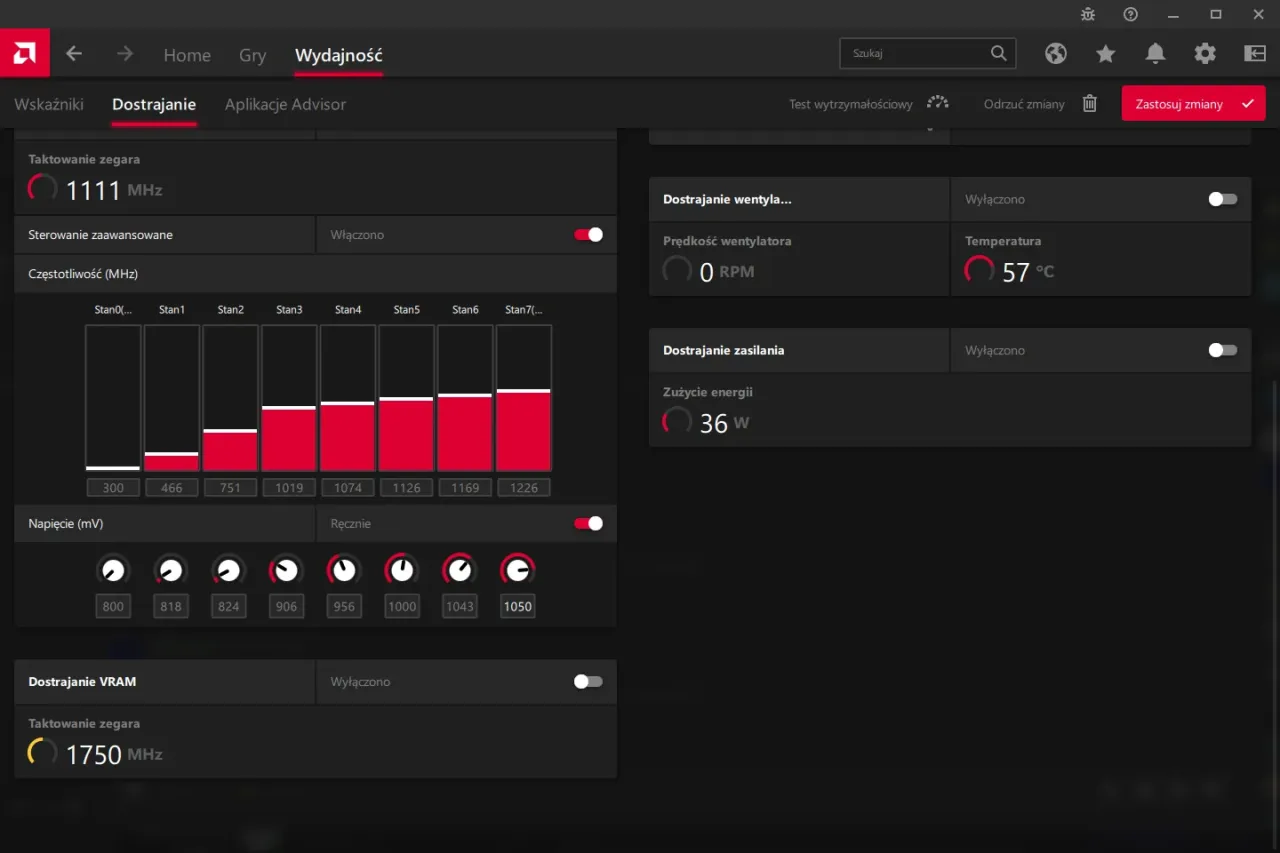Switch to the Gry tab
Viewport: 1280px width, 853px height.
pyautogui.click(x=252, y=56)
